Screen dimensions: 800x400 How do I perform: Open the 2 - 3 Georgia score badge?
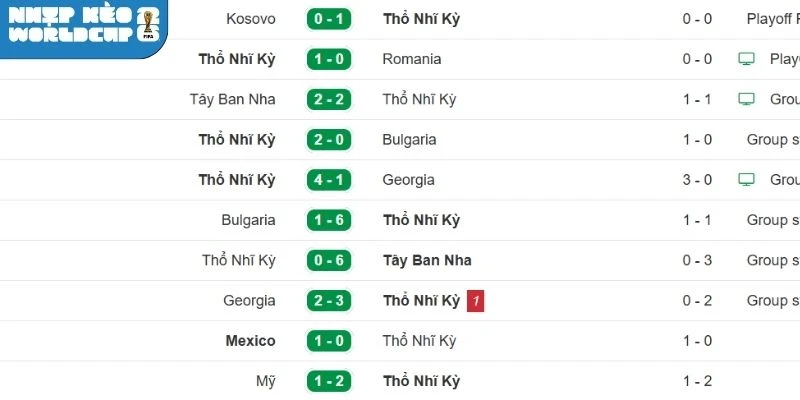click(x=329, y=300)
